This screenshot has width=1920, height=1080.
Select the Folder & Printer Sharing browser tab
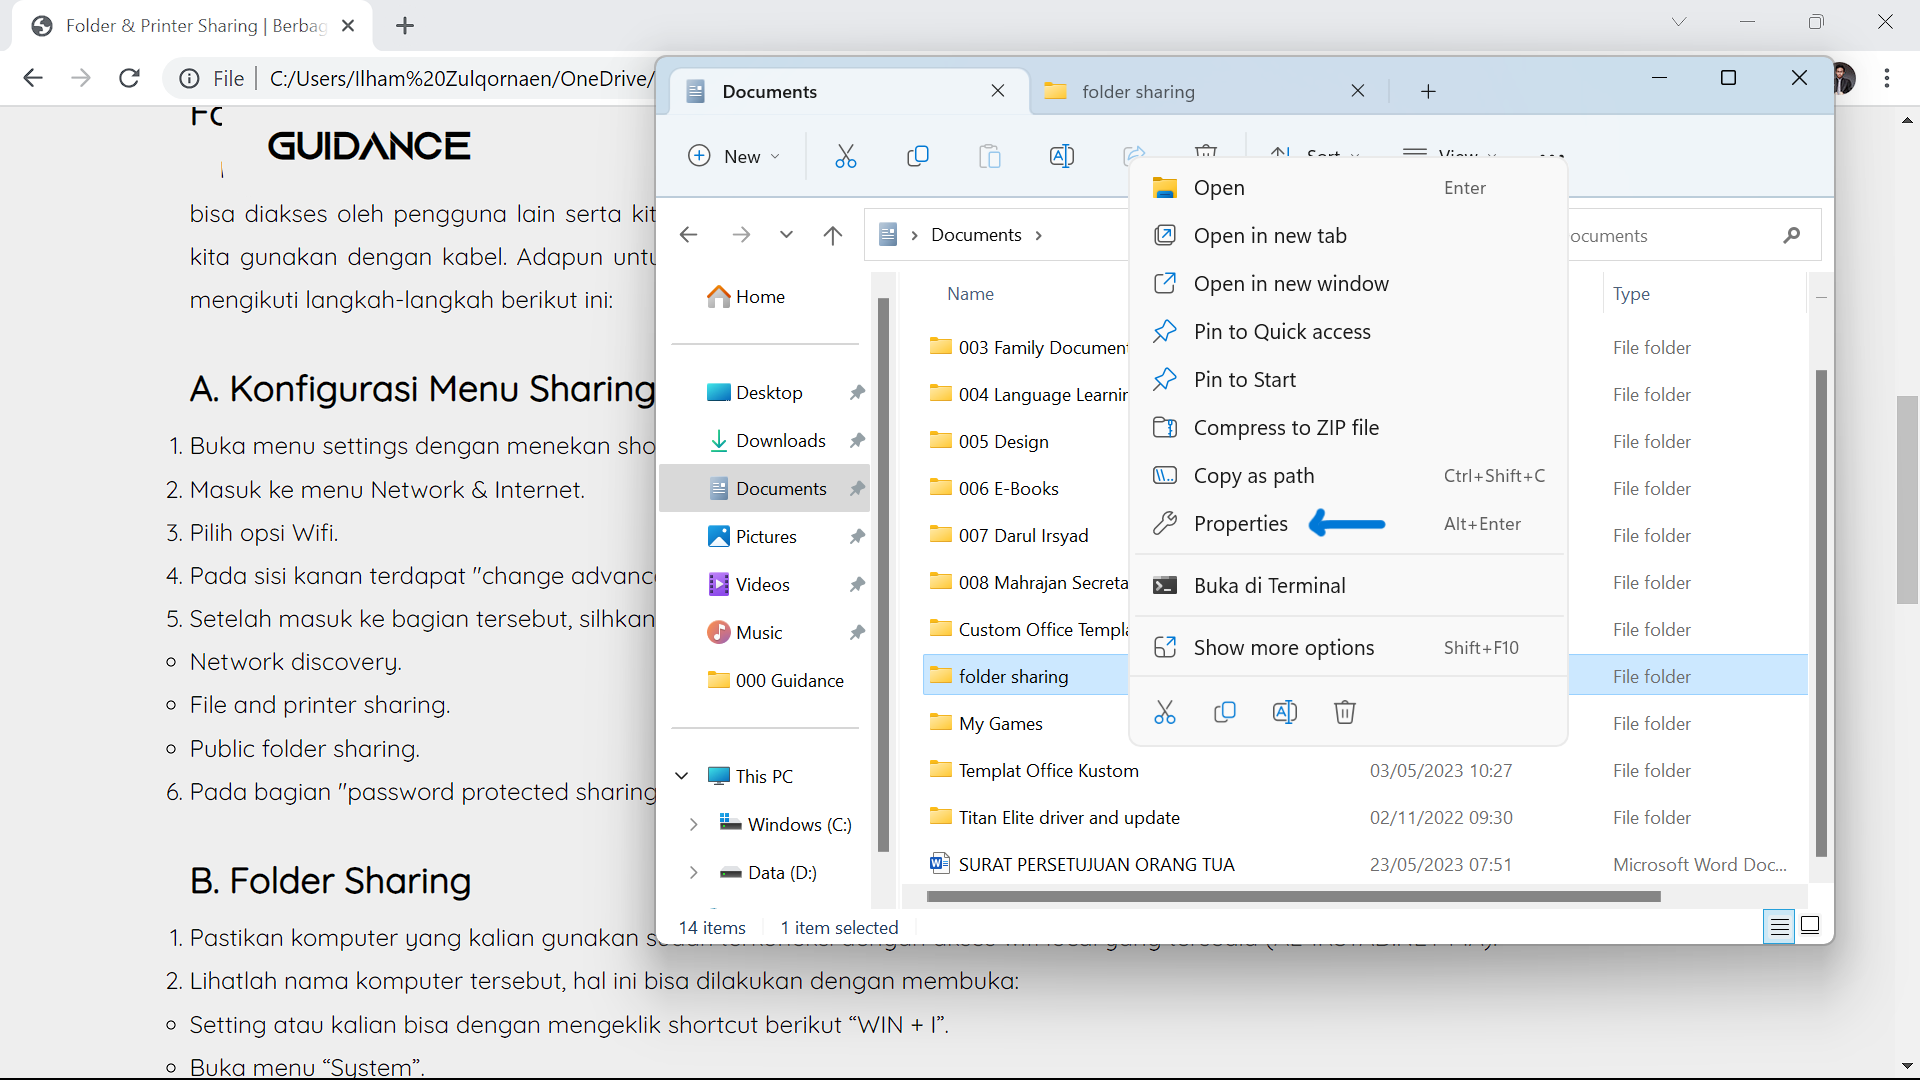(192, 26)
